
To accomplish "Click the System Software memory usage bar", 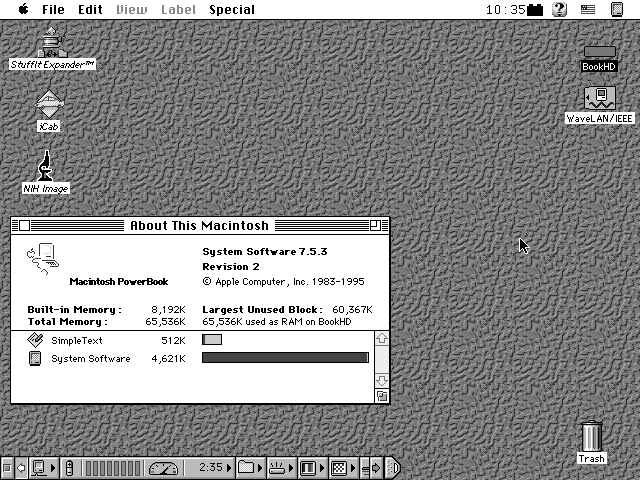I will [x=285, y=358].
